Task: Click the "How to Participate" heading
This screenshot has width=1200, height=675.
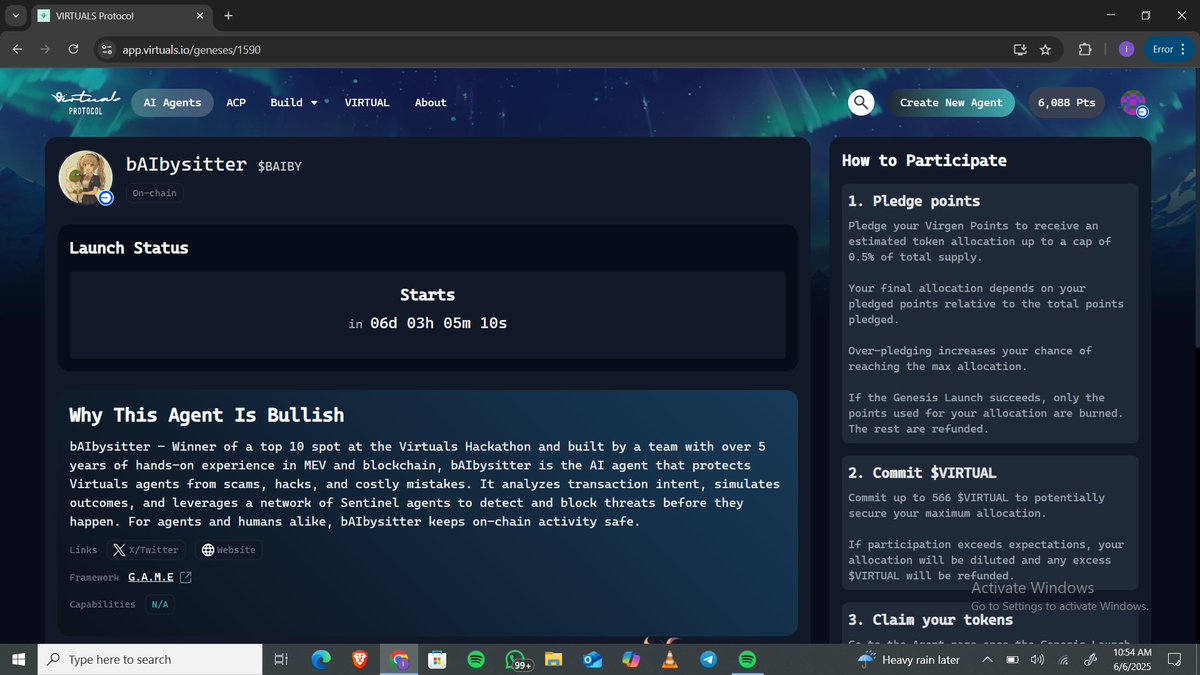Action: click(x=924, y=160)
